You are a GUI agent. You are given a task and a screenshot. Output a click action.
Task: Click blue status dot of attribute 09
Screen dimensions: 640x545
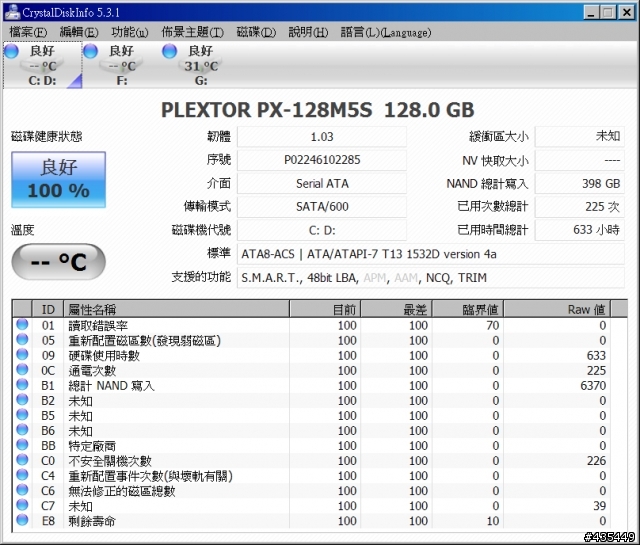click(22, 355)
